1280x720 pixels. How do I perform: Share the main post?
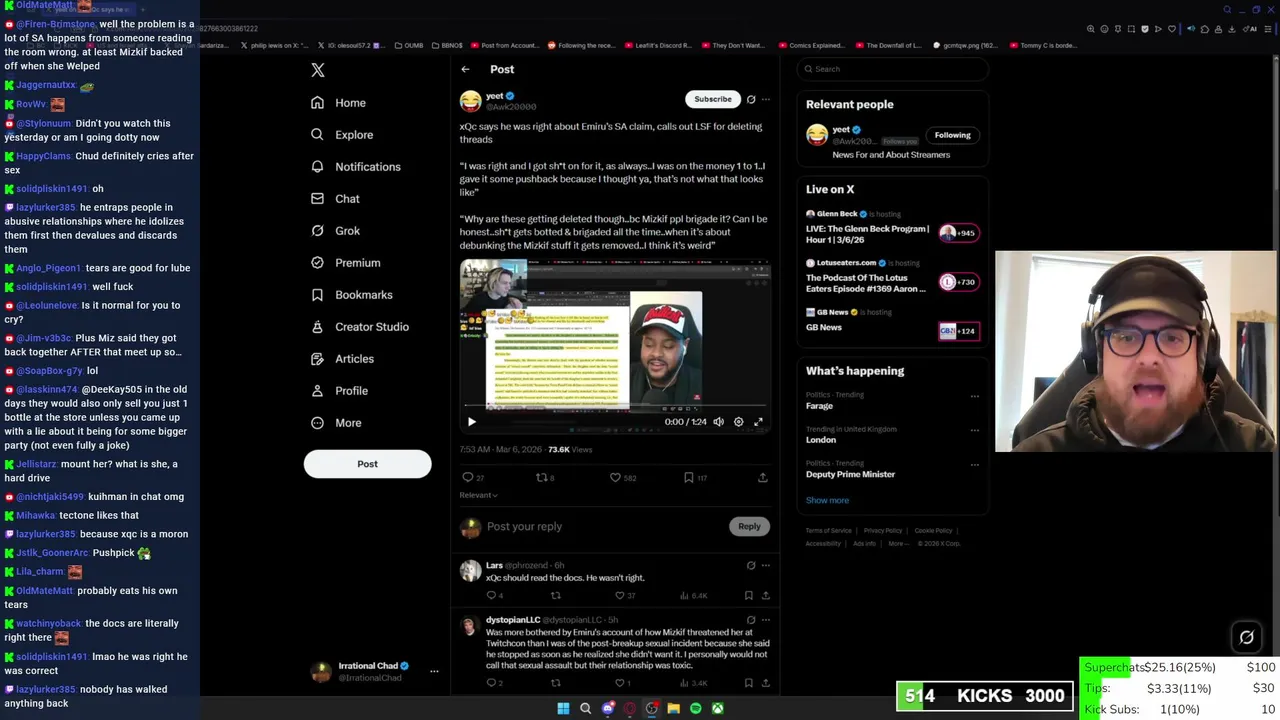[x=762, y=478]
